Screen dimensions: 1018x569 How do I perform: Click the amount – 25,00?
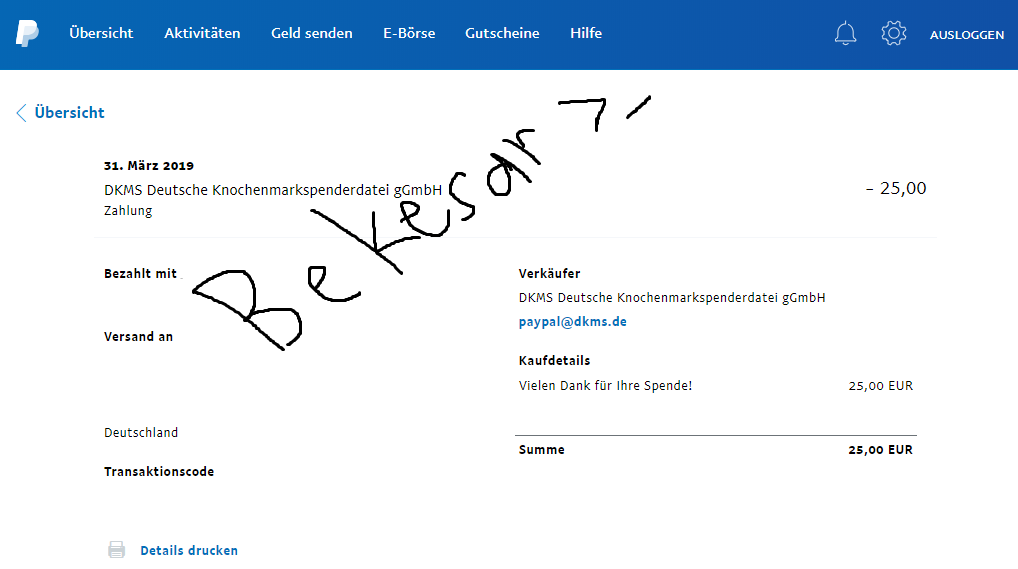tap(896, 188)
